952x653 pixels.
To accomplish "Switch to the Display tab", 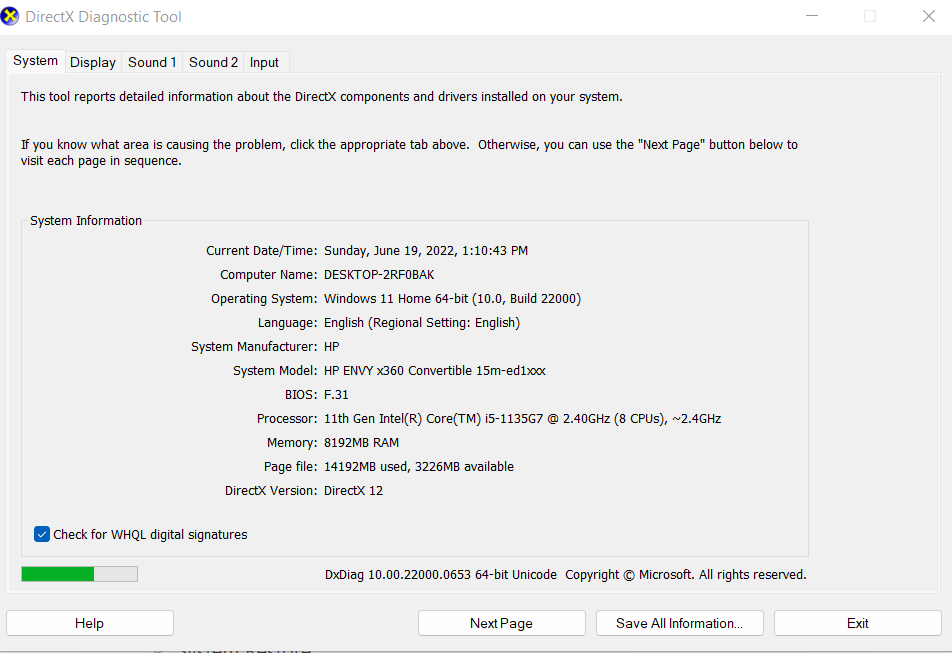I will coord(93,62).
